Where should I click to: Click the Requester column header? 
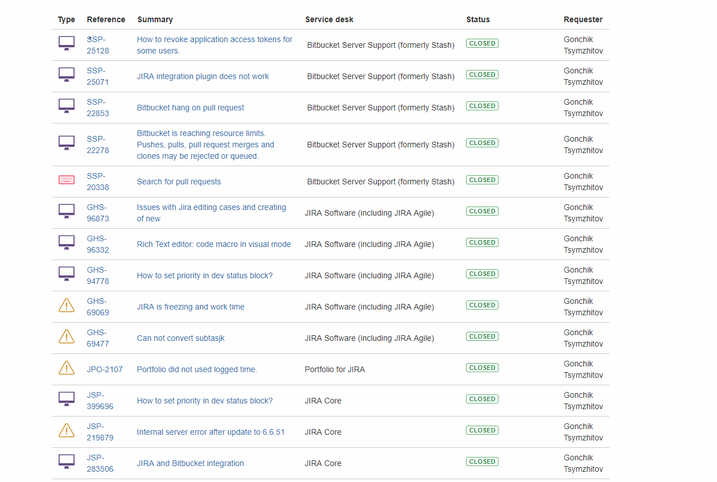pos(583,19)
